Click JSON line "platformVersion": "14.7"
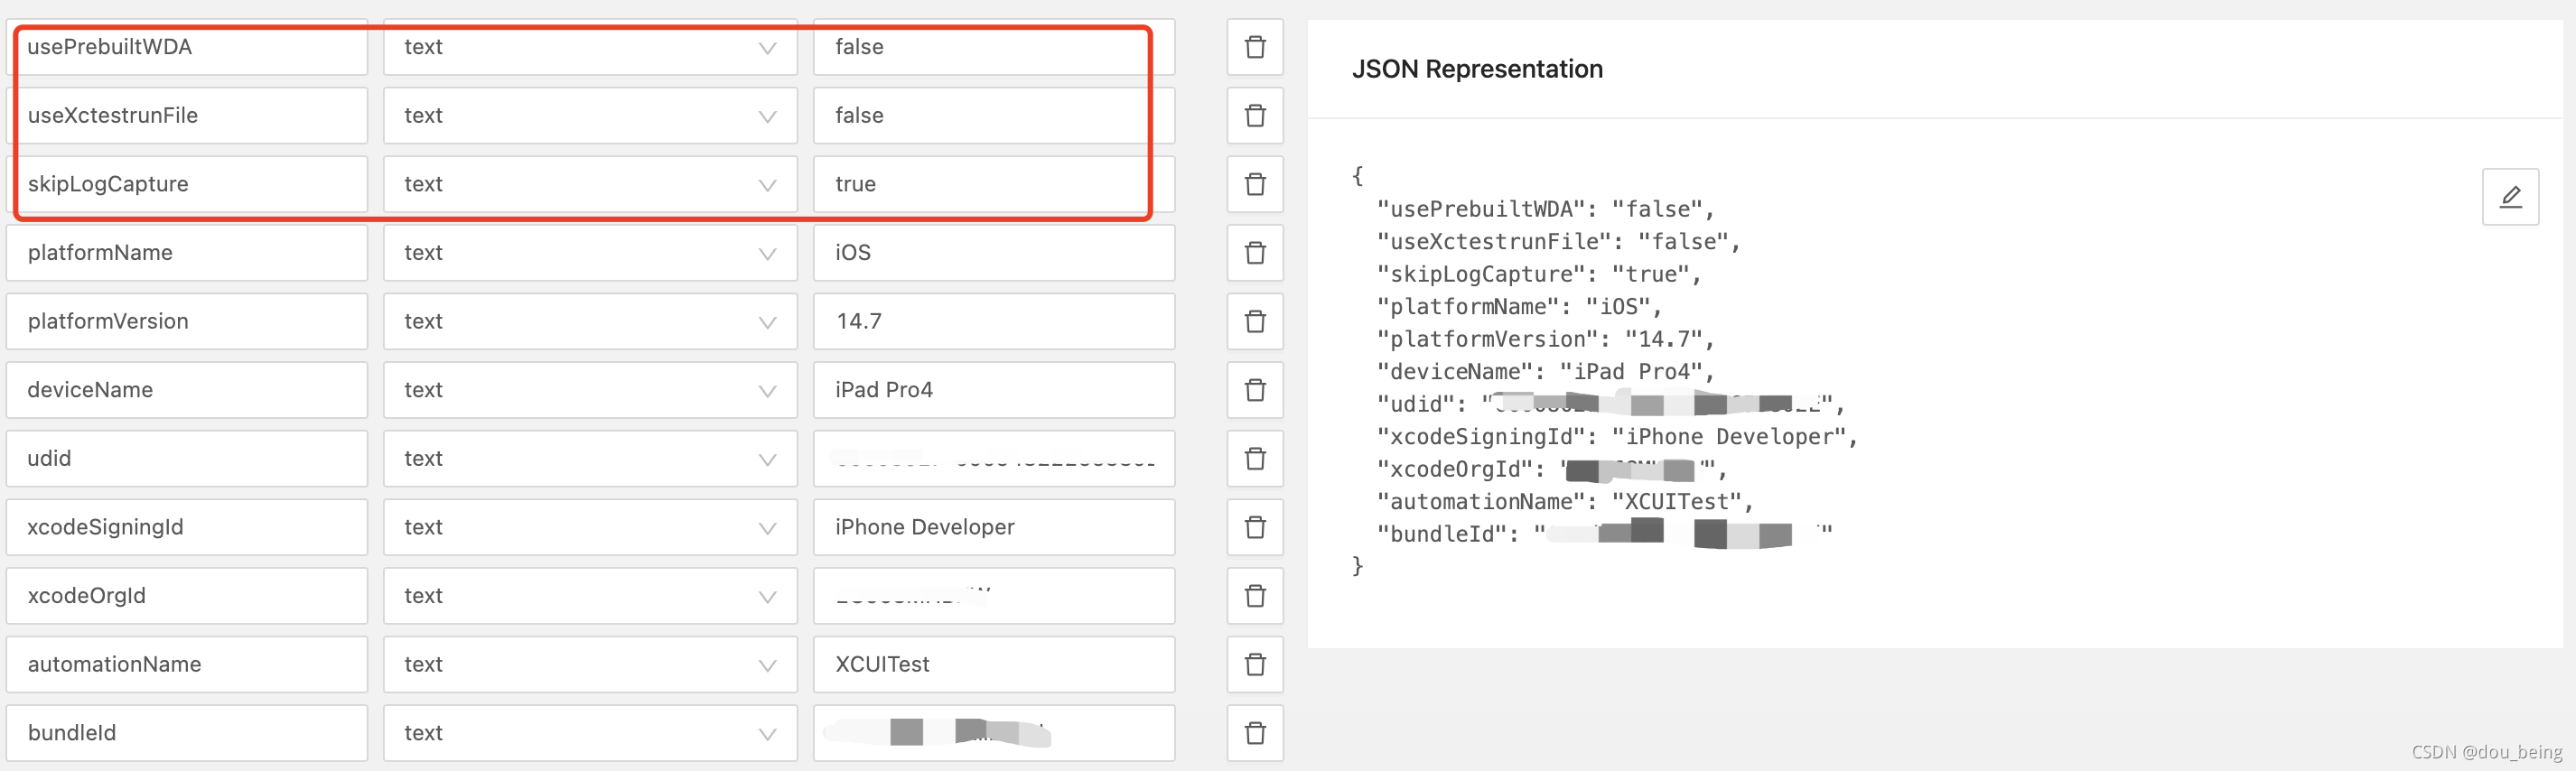 click(x=1545, y=339)
